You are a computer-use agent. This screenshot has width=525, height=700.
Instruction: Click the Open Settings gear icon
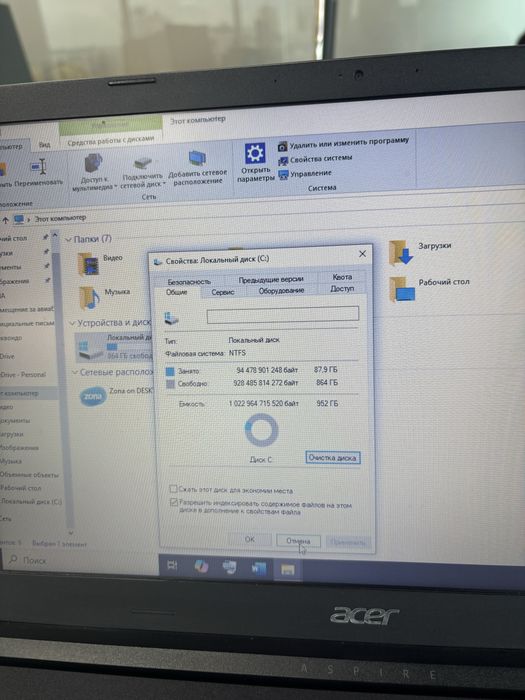coord(255,153)
